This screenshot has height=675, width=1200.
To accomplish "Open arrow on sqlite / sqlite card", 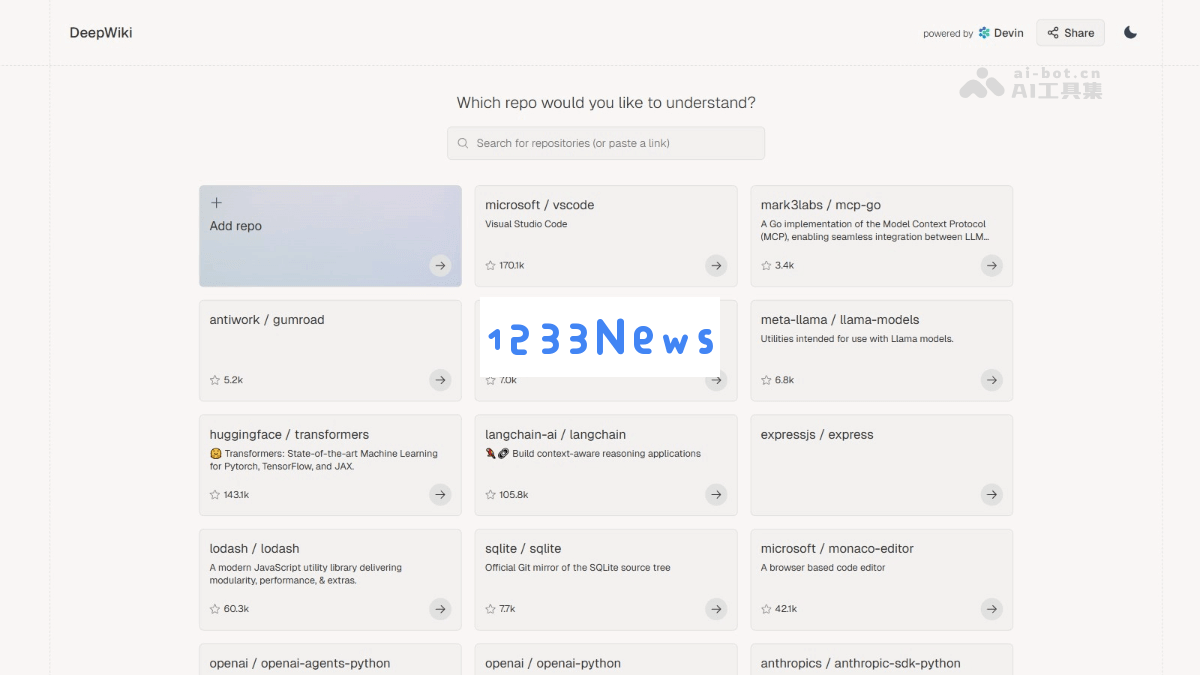I will pyautogui.click(x=716, y=609).
